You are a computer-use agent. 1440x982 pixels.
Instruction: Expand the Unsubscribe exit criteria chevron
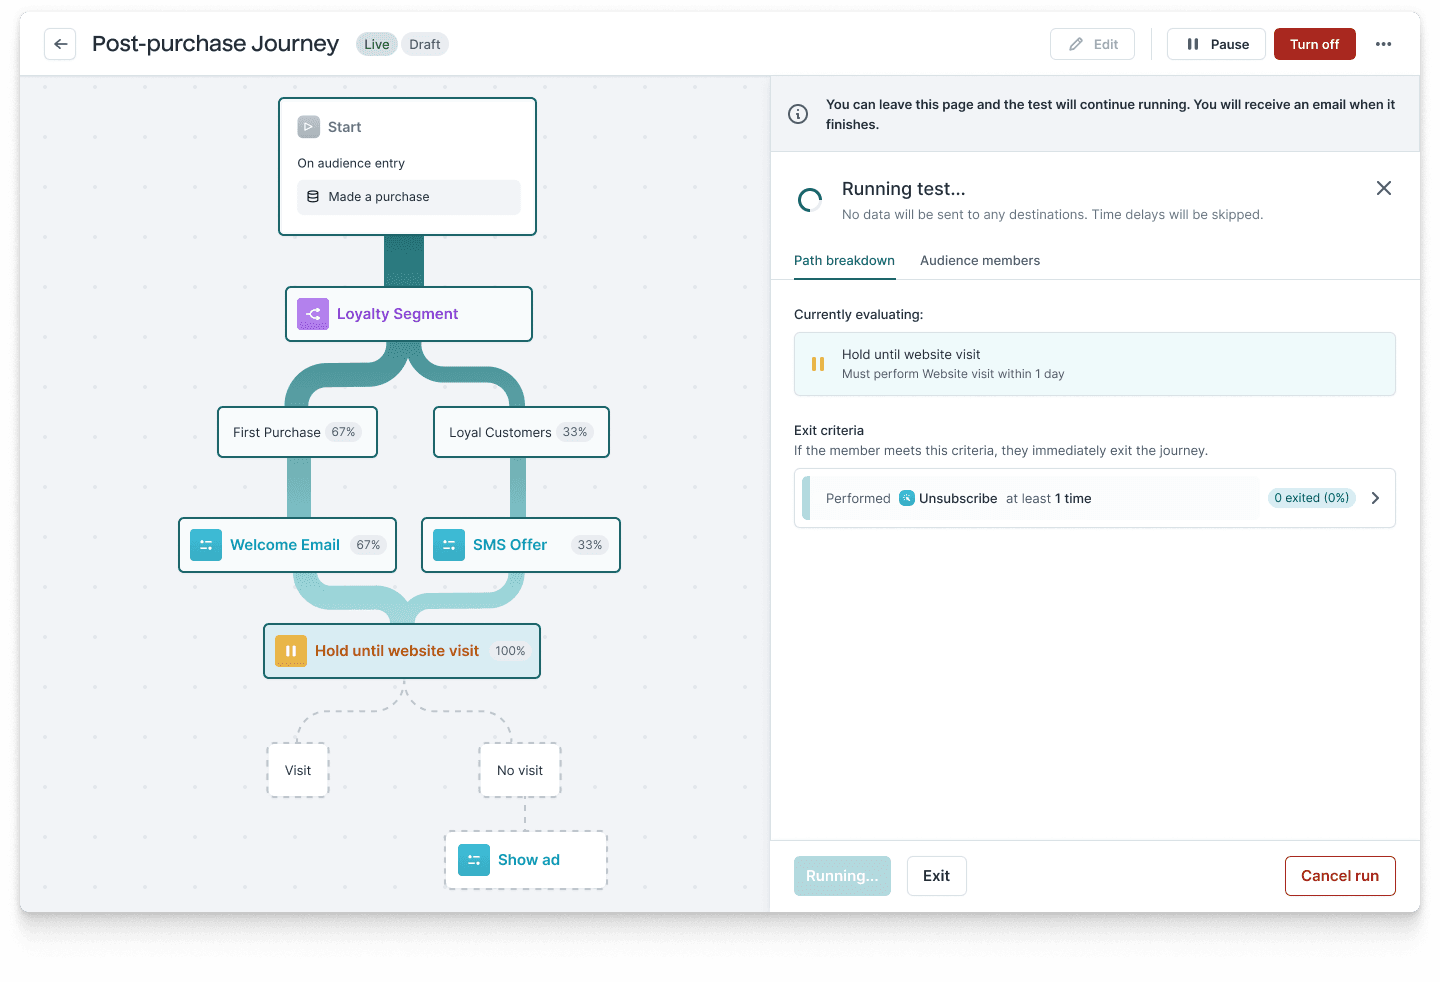pyautogui.click(x=1375, y=498)
